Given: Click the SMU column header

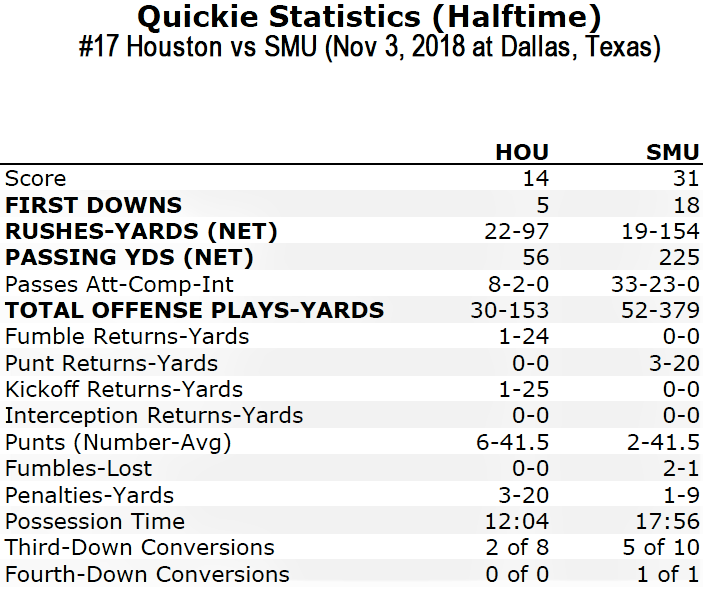Looking at the screenshot, I should tap(673, 152).
